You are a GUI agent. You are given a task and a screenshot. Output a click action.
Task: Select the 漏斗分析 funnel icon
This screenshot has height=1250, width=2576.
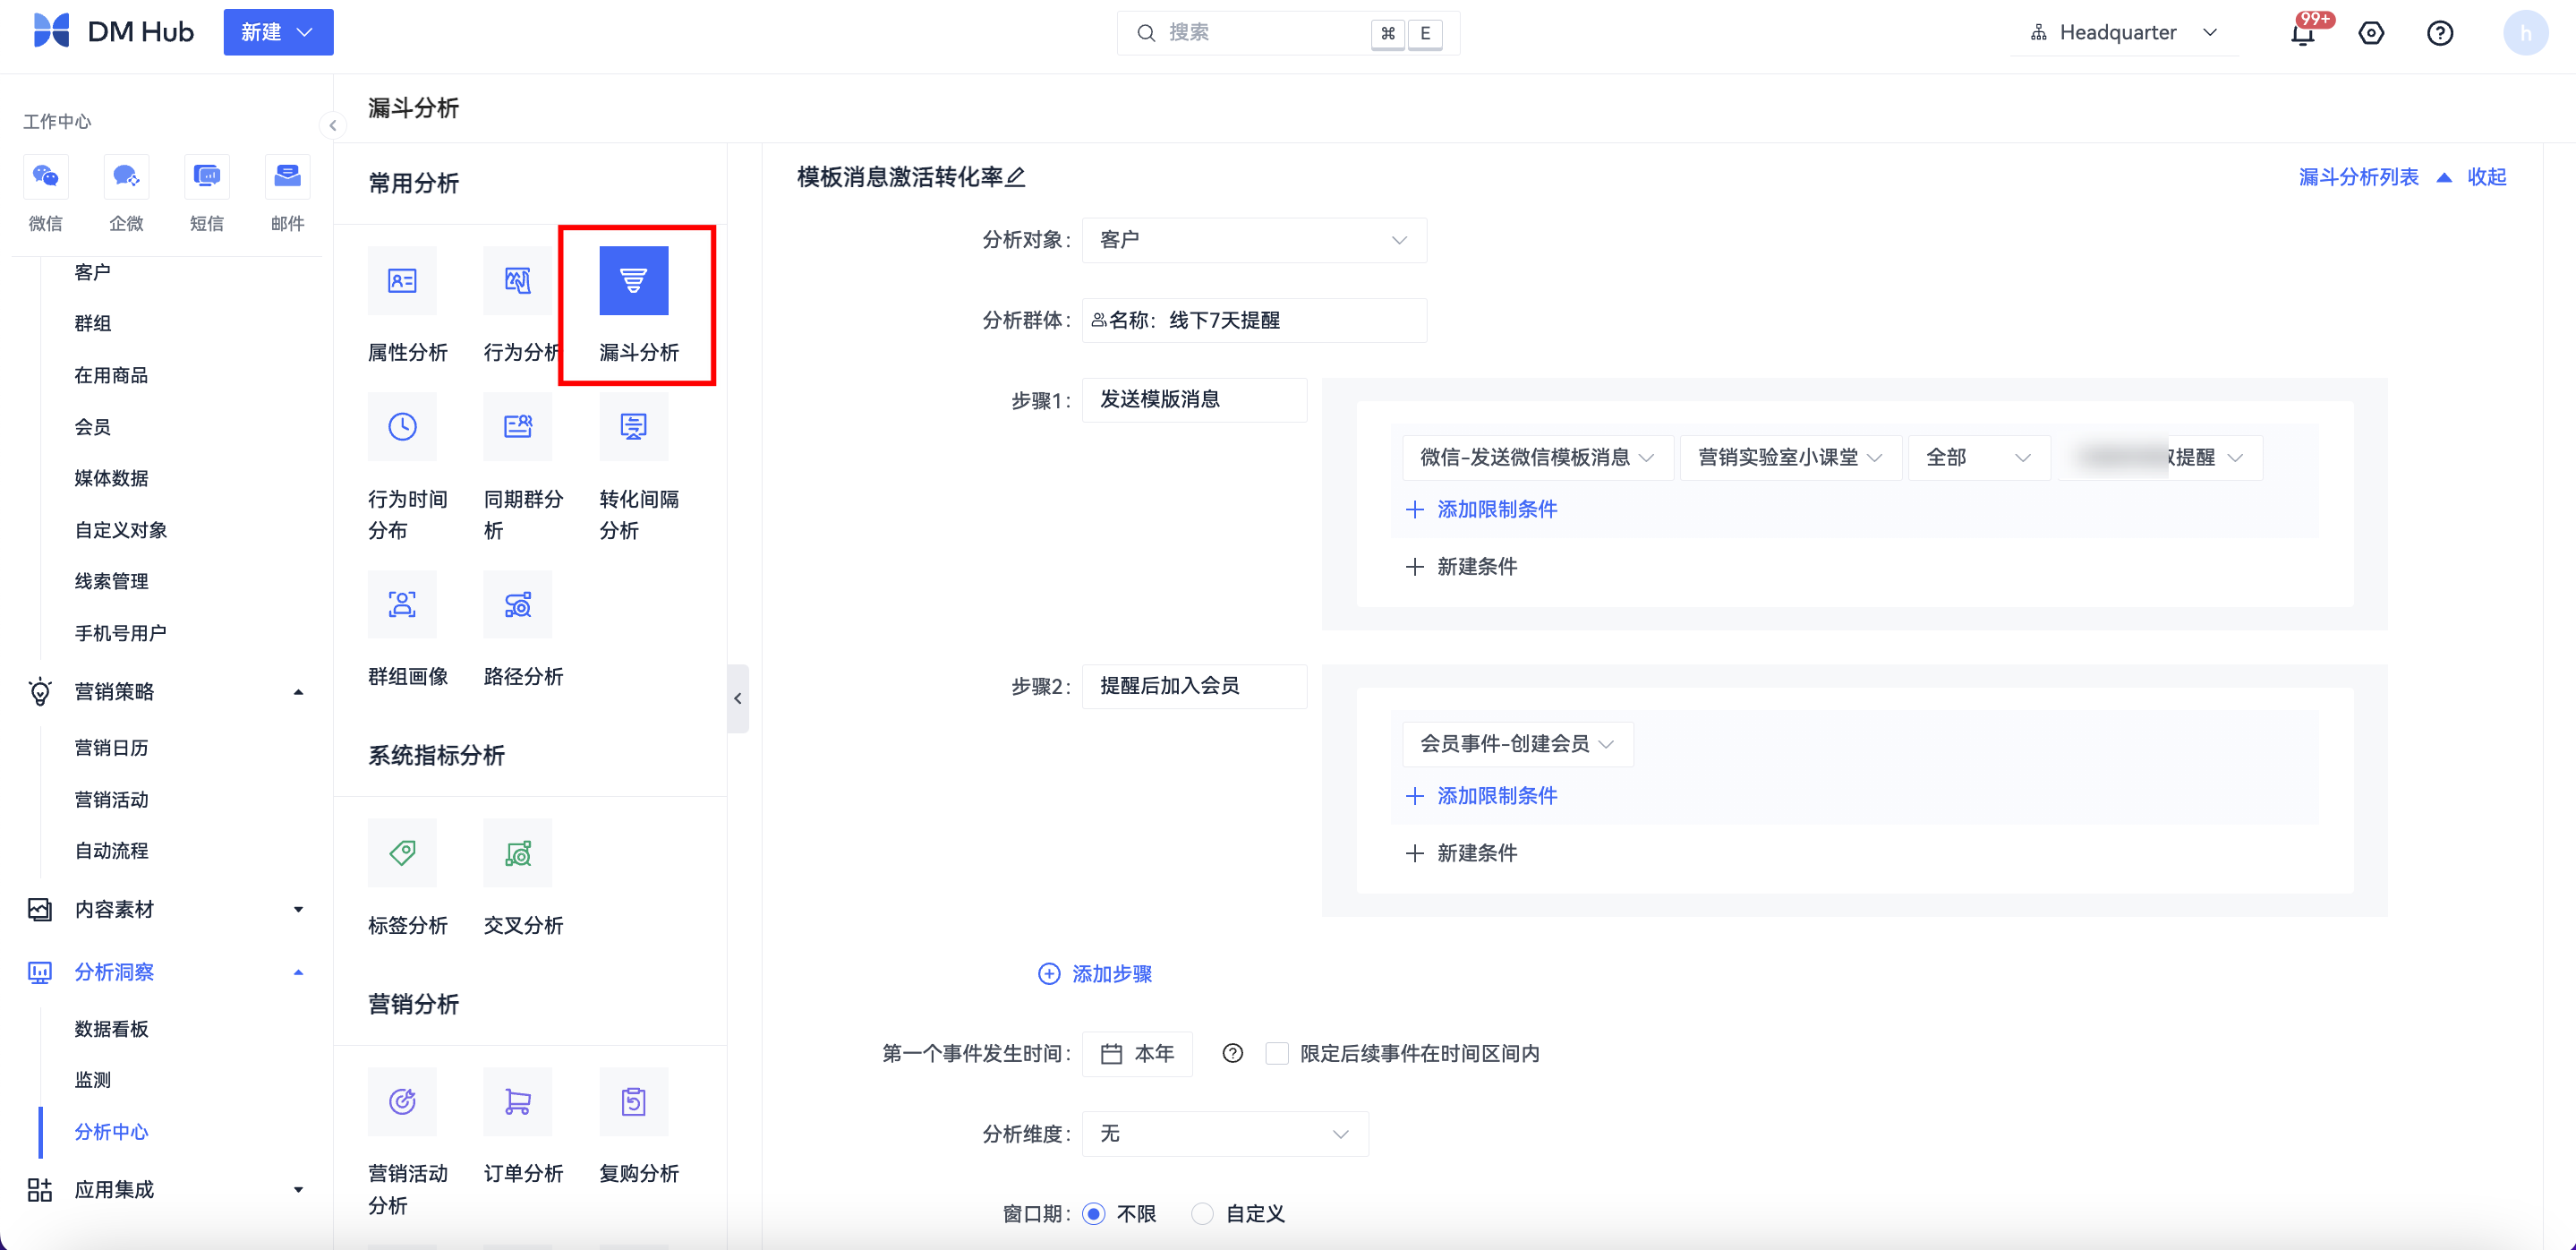[634, 281]
